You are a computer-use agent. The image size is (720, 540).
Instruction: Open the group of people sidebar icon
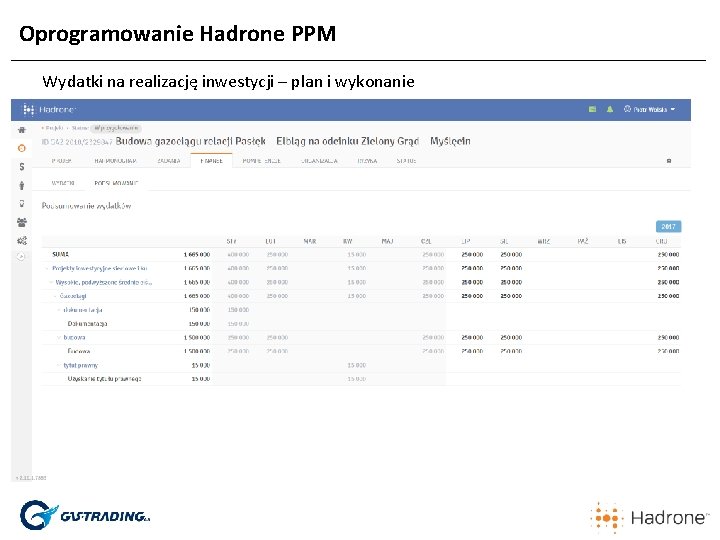click(22, 222)
